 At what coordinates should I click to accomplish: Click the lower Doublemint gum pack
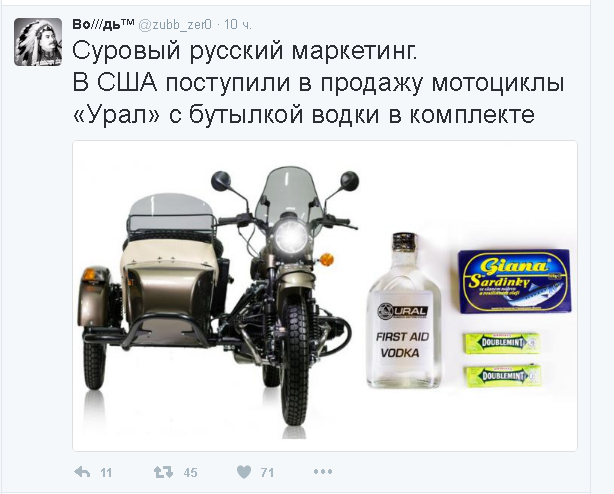click(x=503, y=375)
